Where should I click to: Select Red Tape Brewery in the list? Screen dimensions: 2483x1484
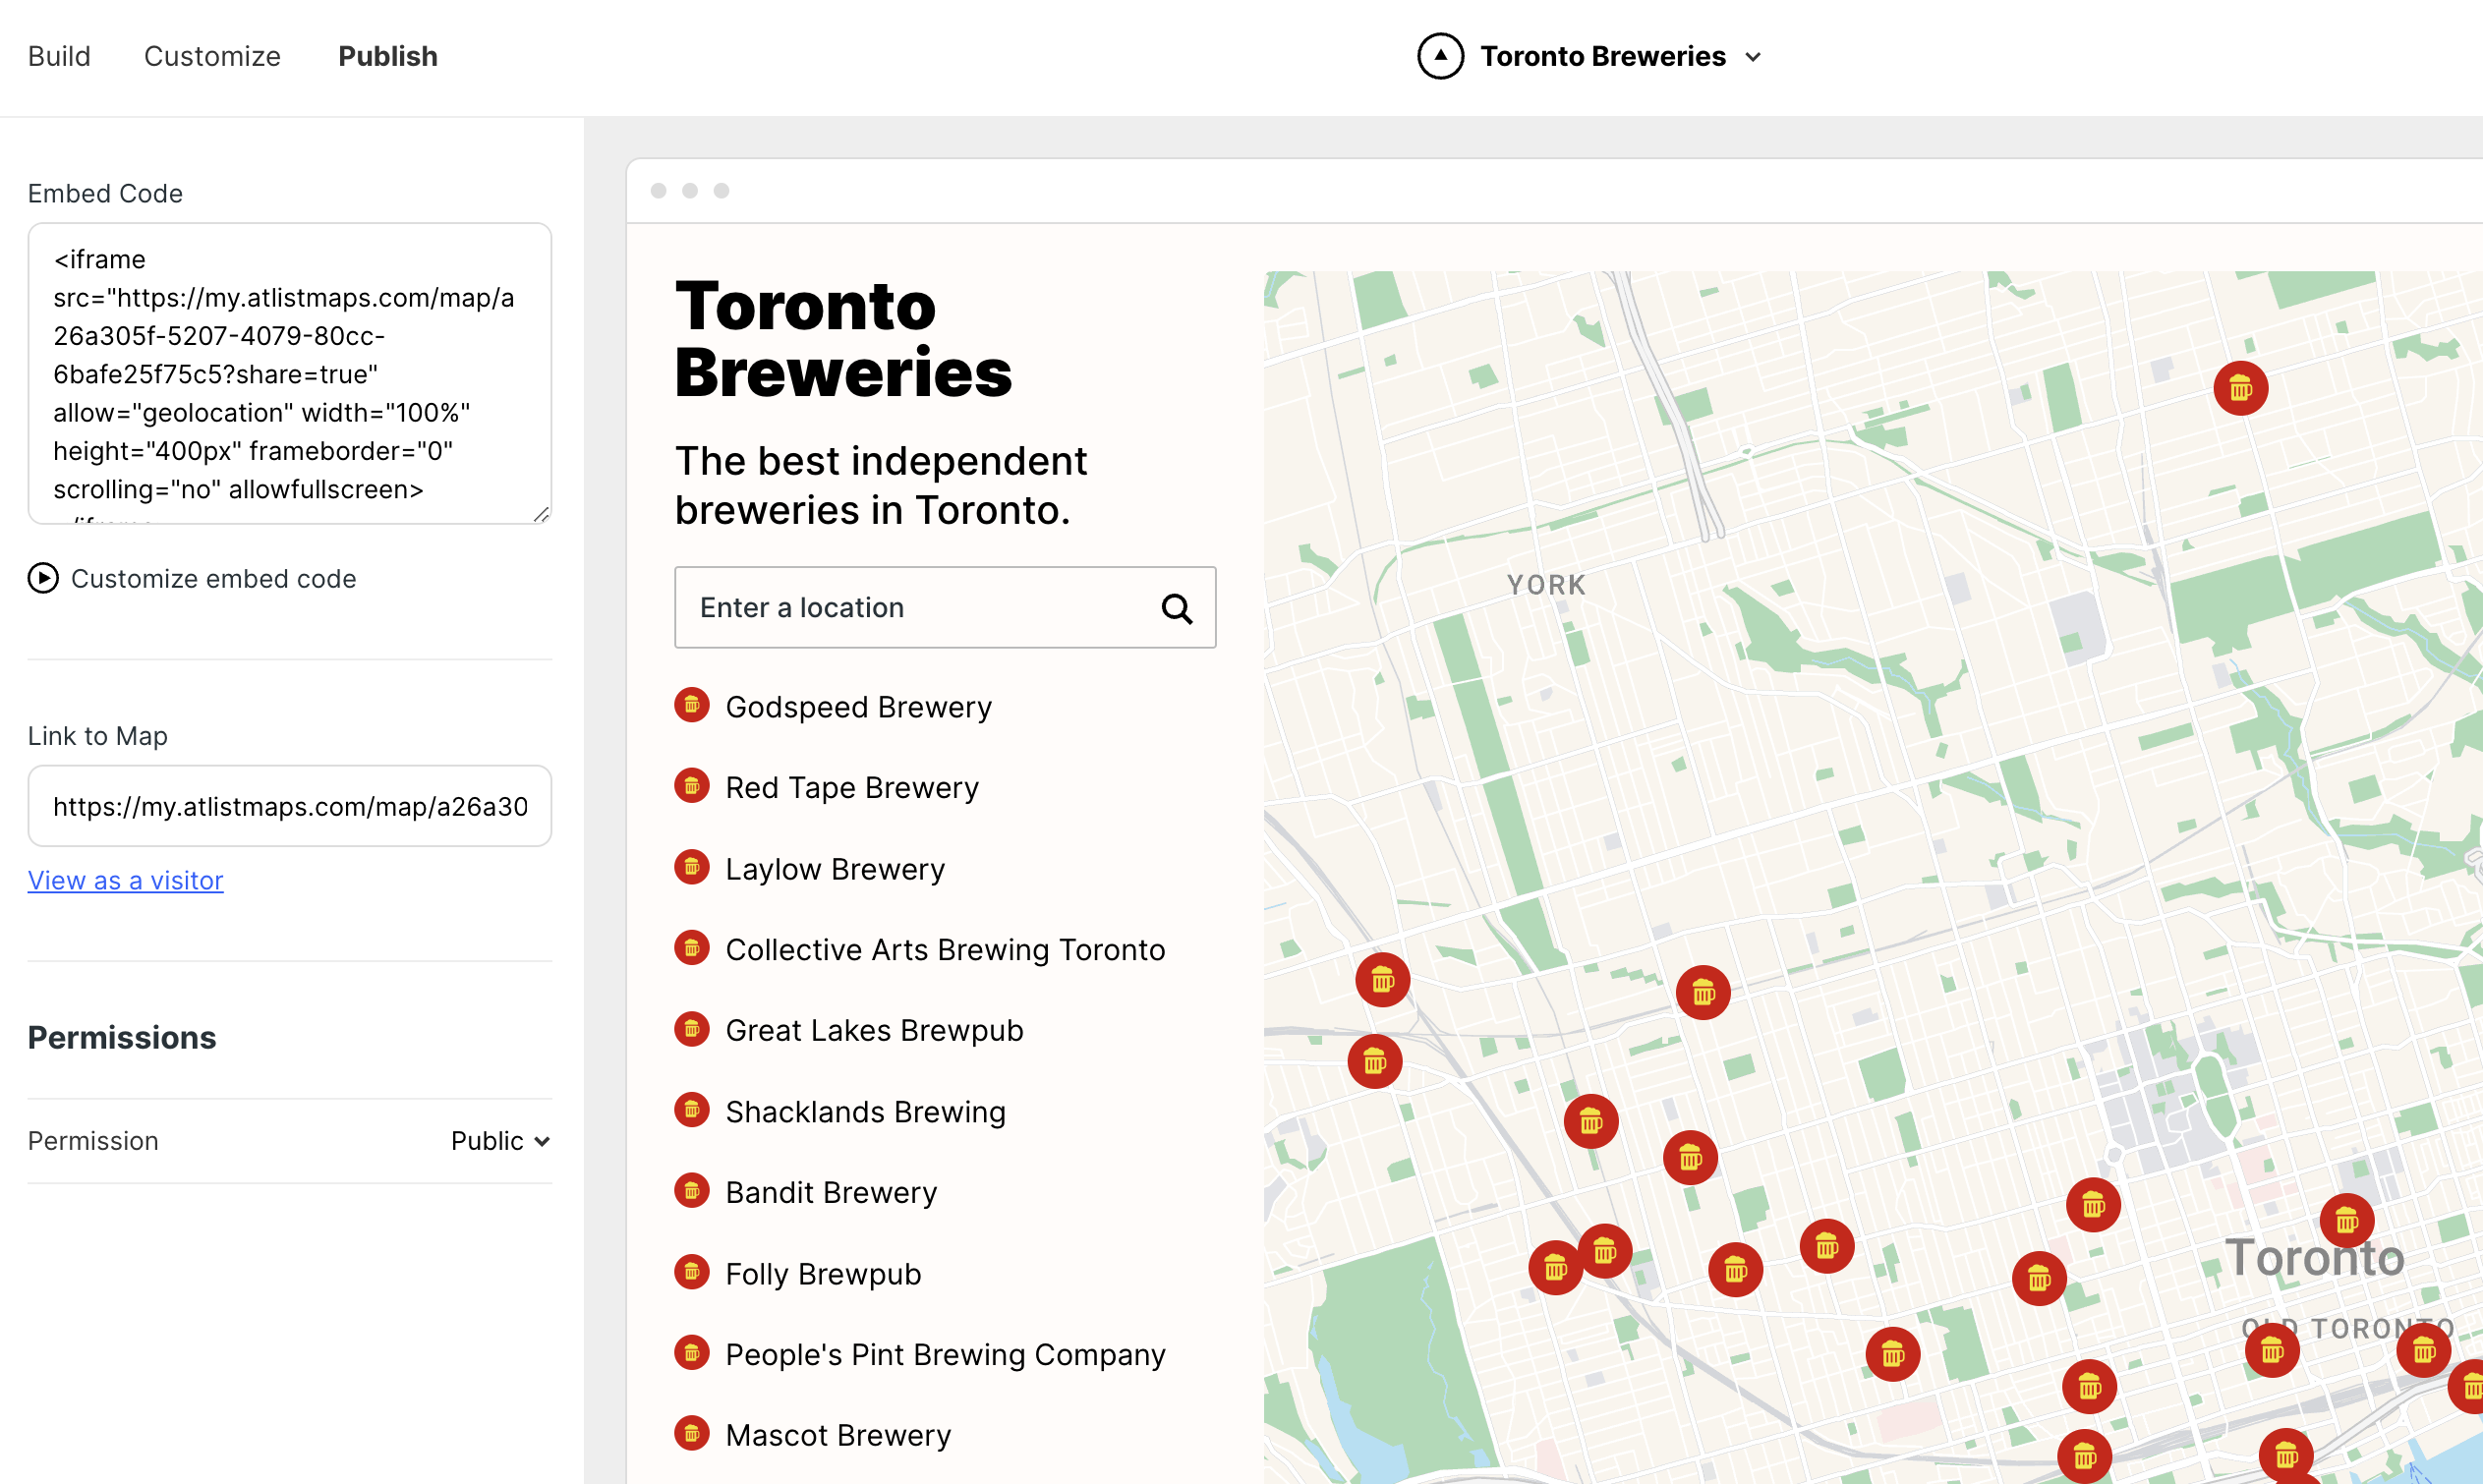tap(852, 787)
